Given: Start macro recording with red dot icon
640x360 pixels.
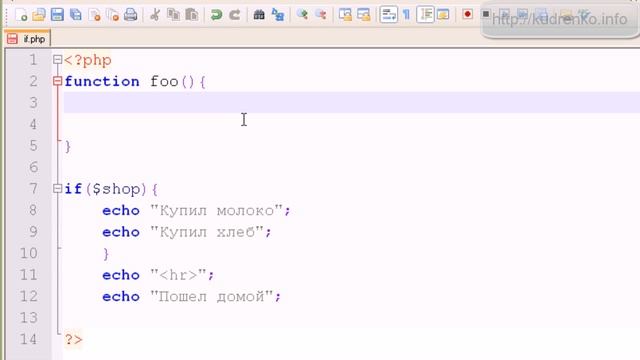Looking at the screenshot, I should [x=467, y=14].
